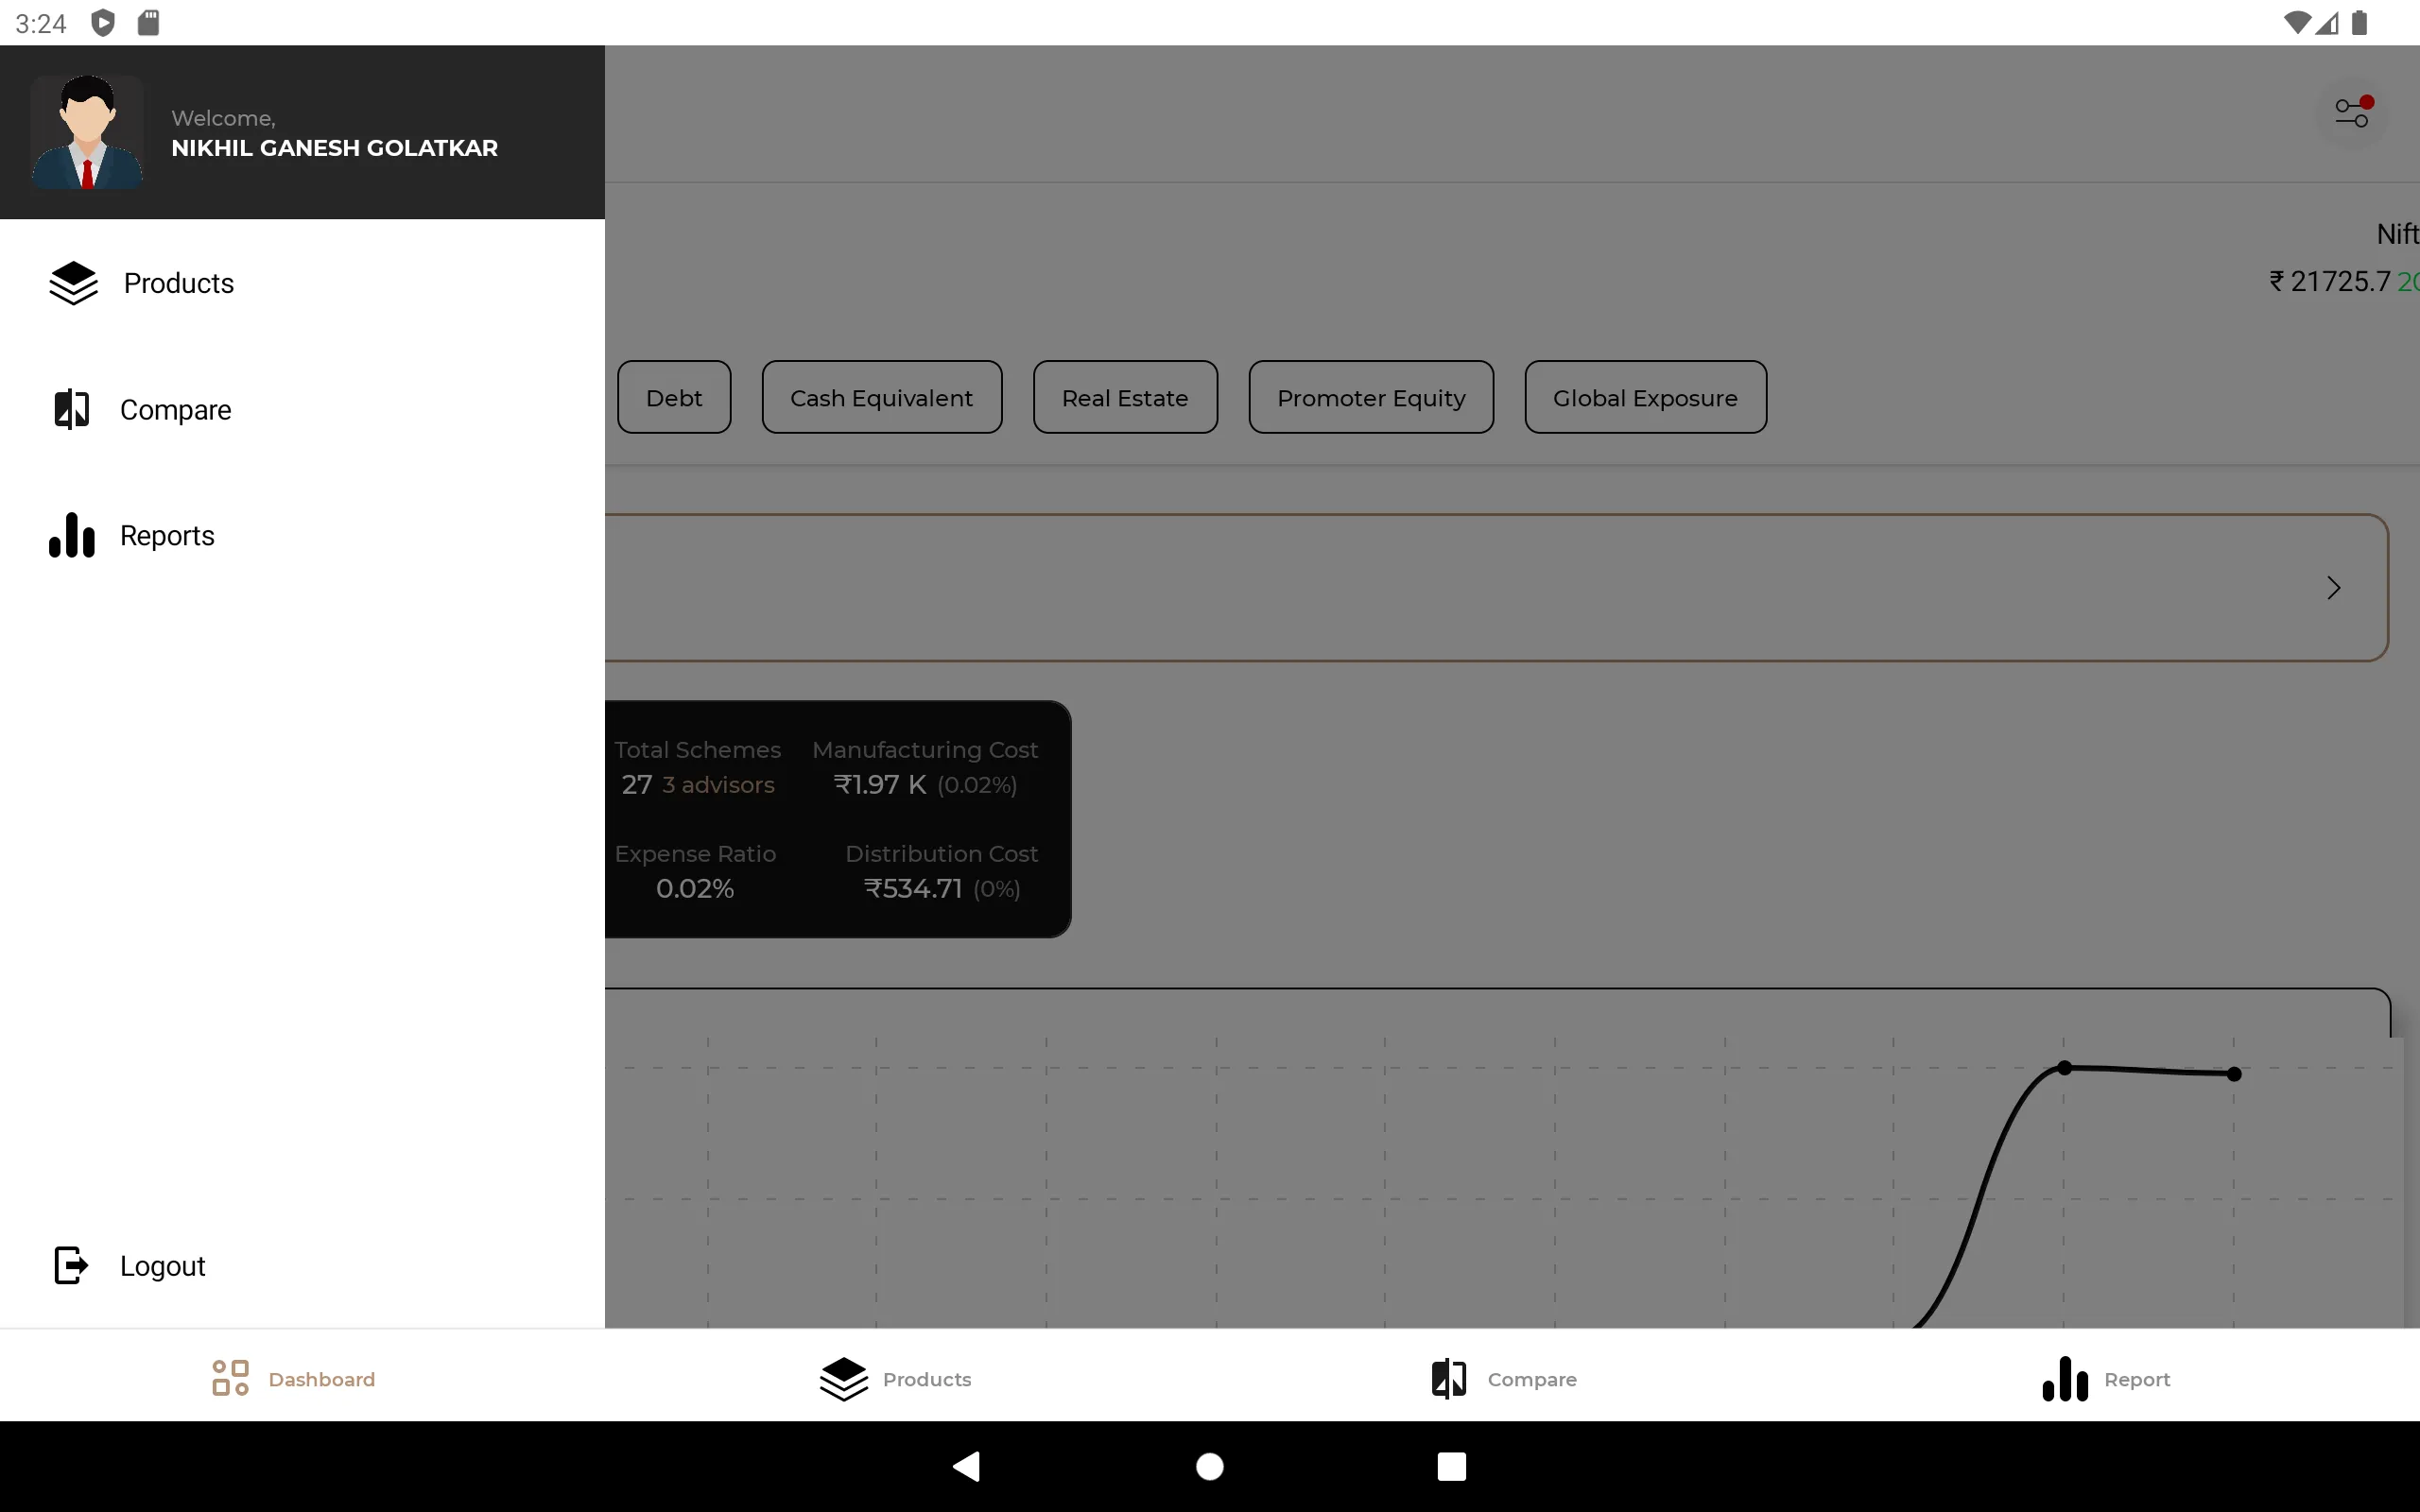Viewport: 2420px width, 1512px height.
Task: Tap the Report bar chart icon bottom nav
Action: pos(2065,1378)
